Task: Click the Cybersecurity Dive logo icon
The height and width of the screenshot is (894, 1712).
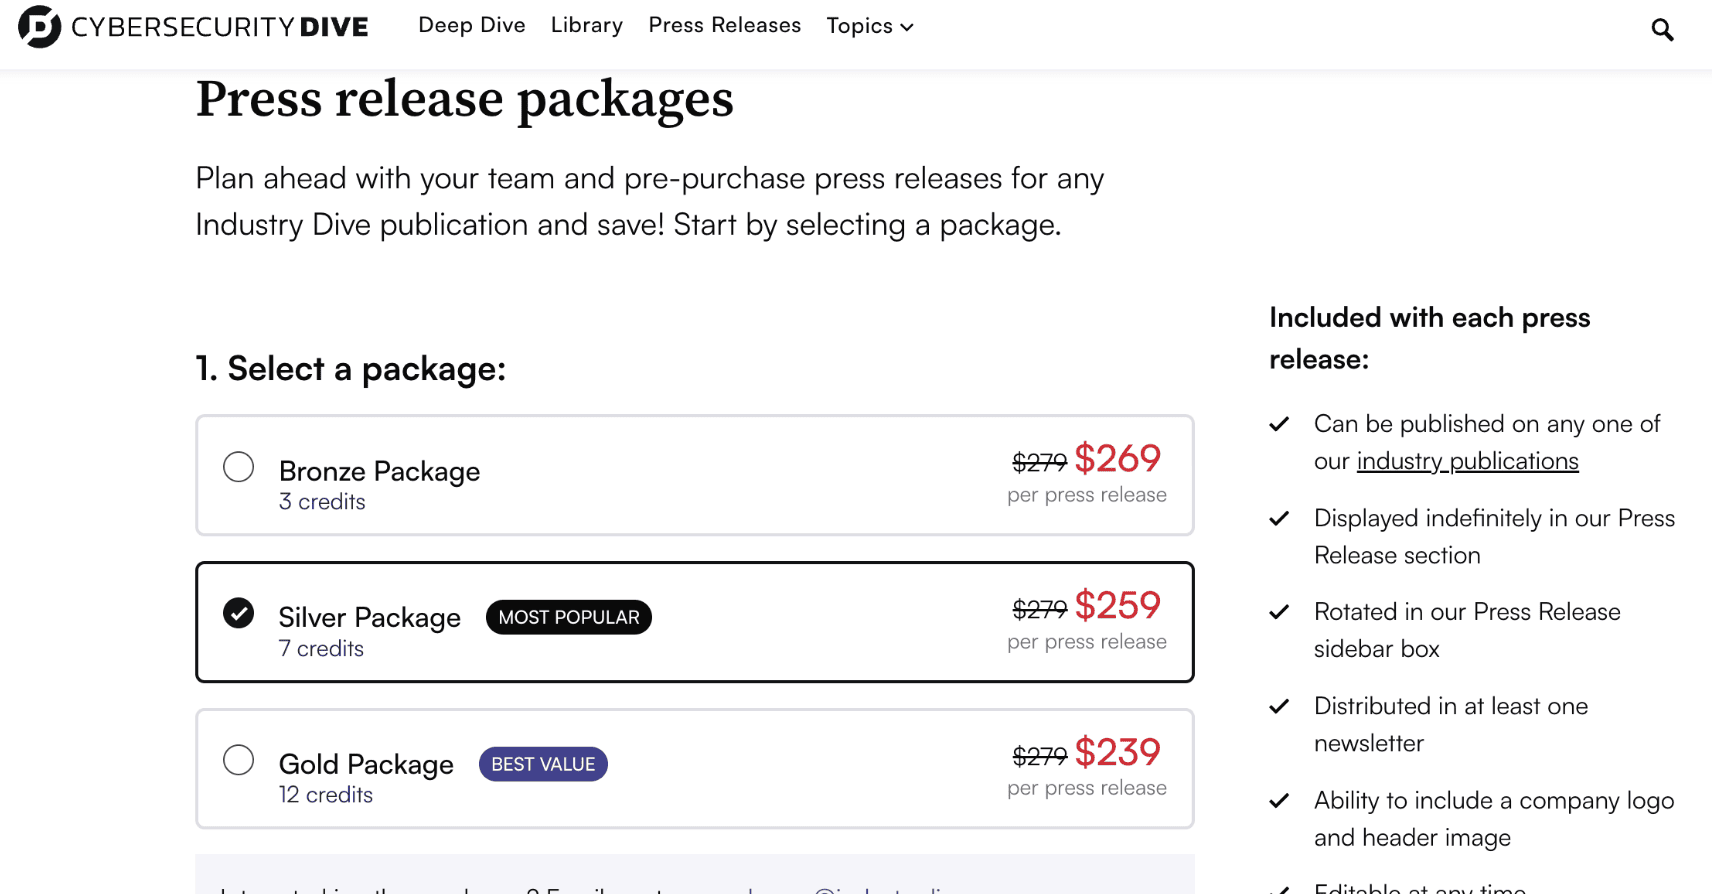Action: 39,26
